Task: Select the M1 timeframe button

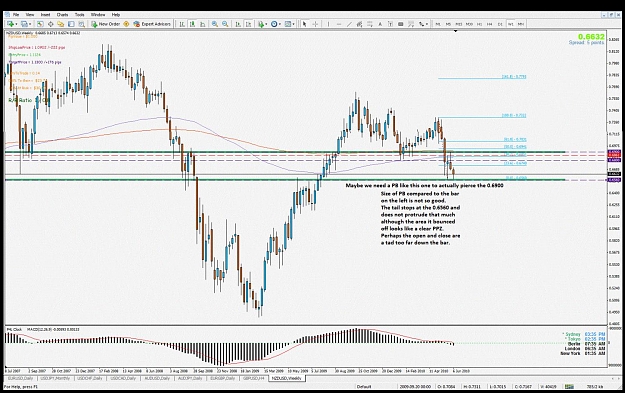Action: (x=438, y=24)
